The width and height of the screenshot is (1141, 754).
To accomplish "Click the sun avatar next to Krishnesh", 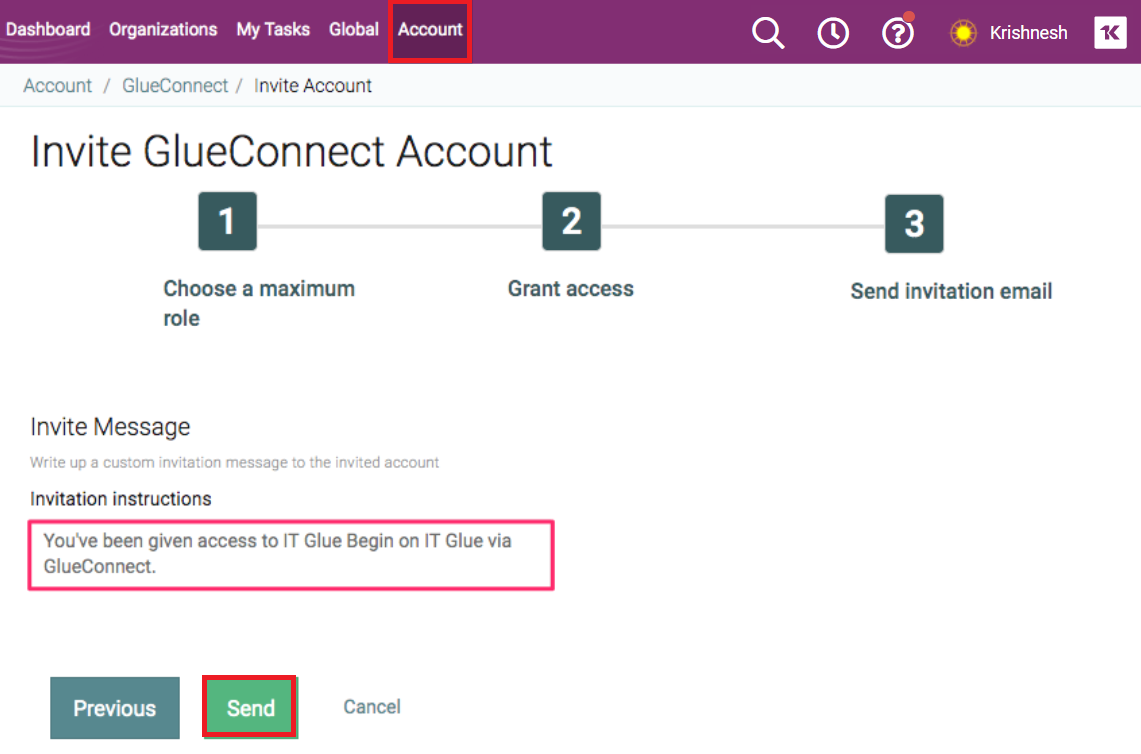I will pos(963,33).
